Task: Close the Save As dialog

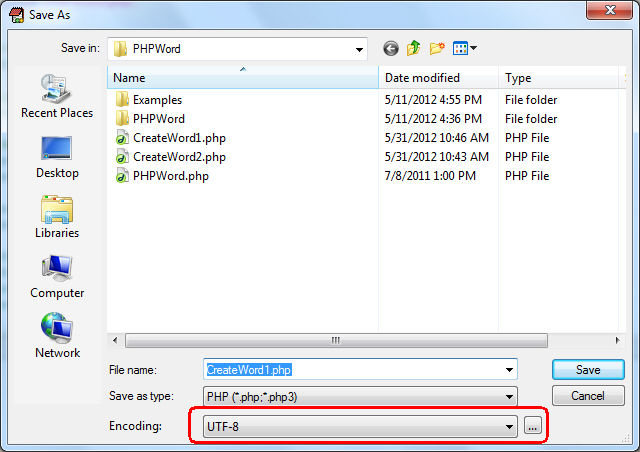Action: [x=610, y=10]
